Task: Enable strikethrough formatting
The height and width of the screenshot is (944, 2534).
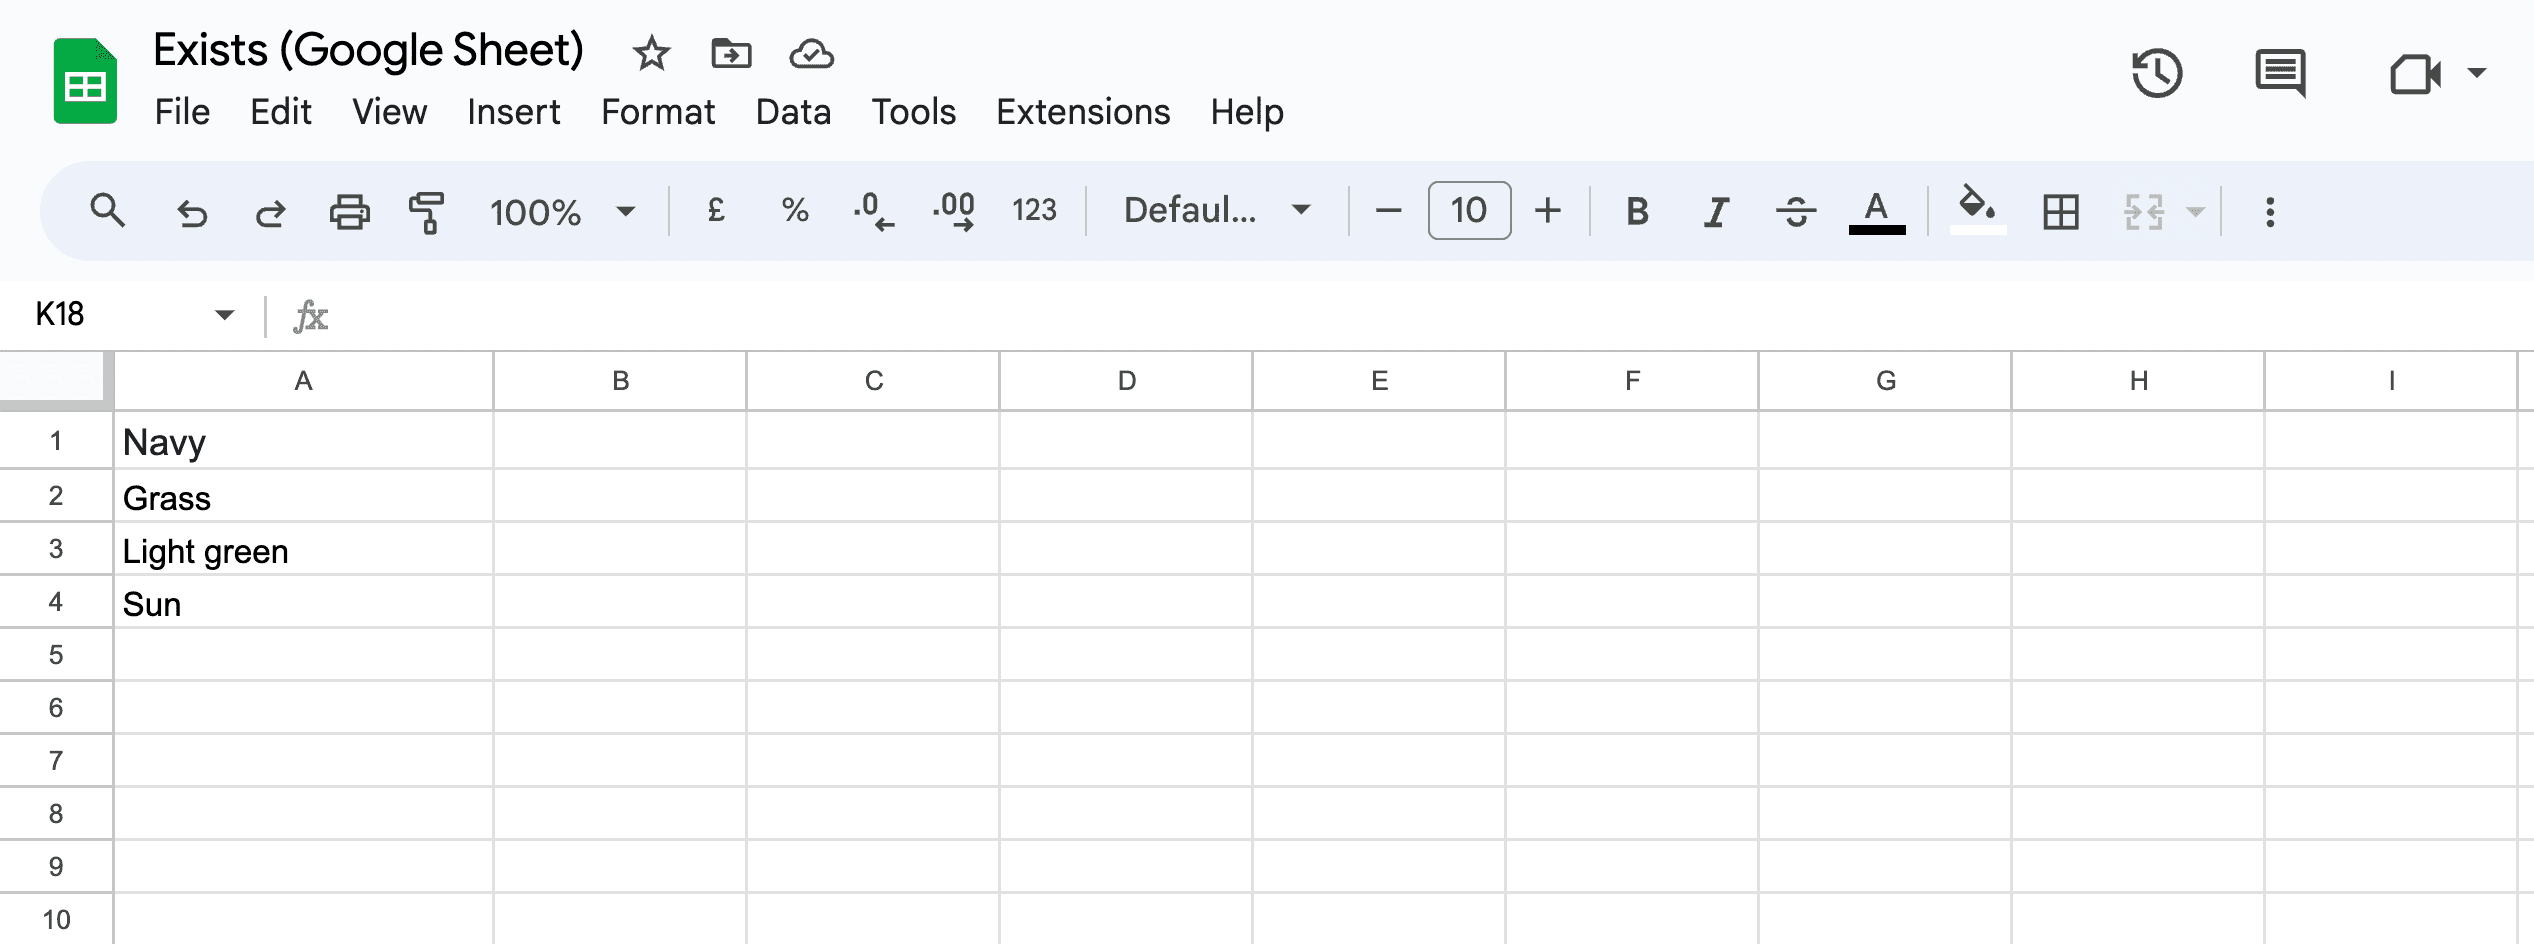Action: click(x=1796, y=211)
